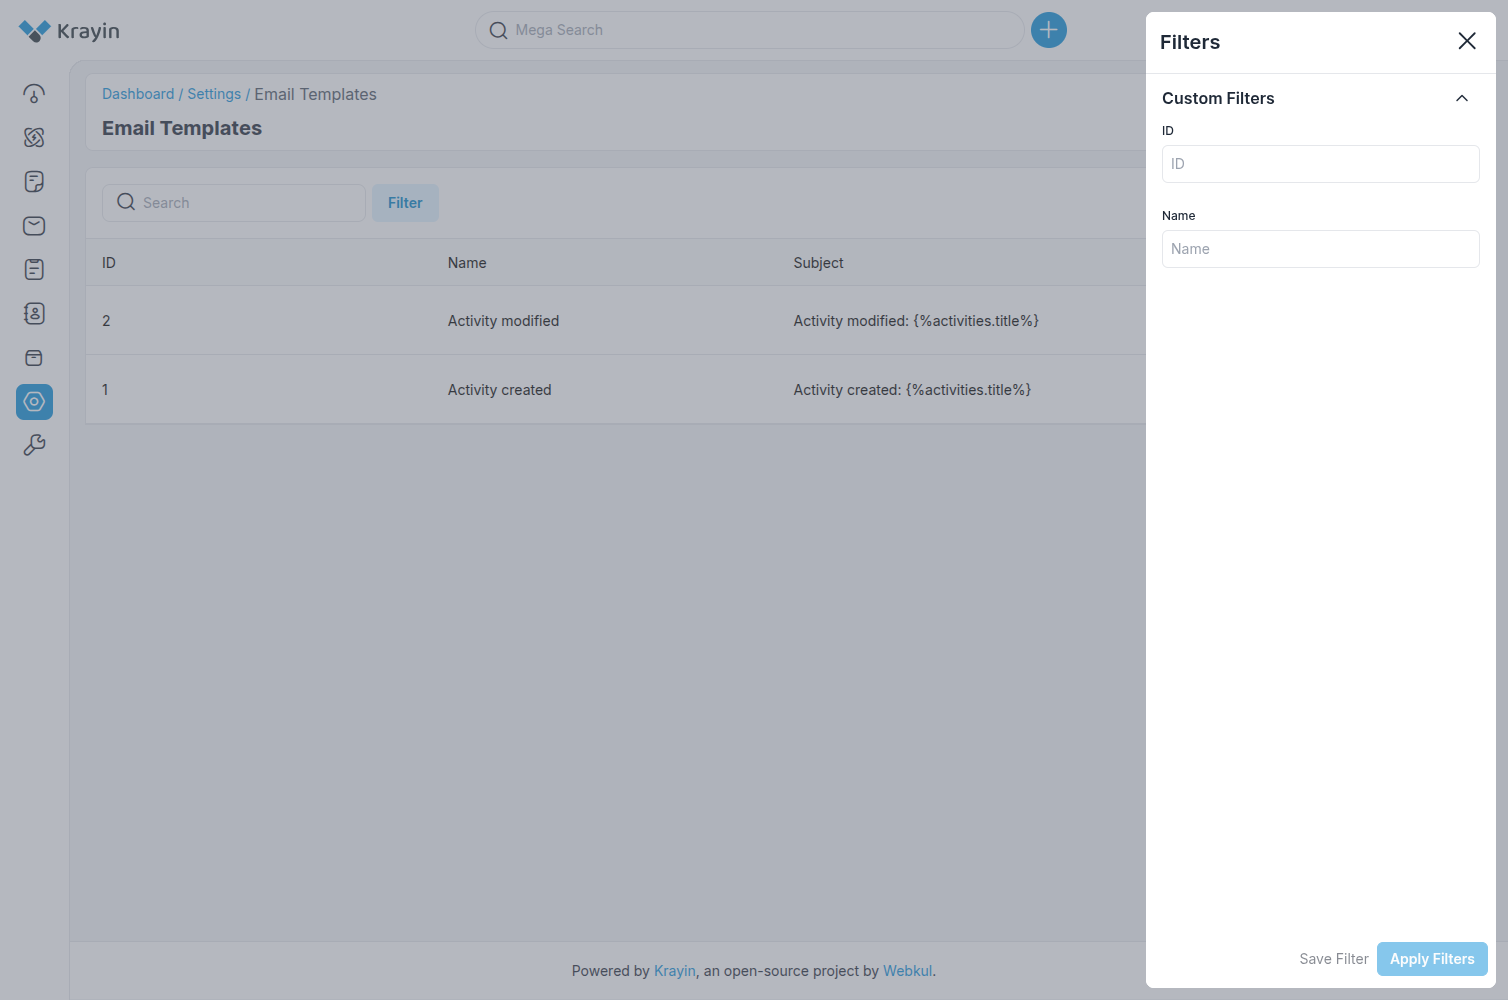This screenshot has width=1508, height=1000.
Task: Open the Leads sidebar icon
Action: coord(34,138)
